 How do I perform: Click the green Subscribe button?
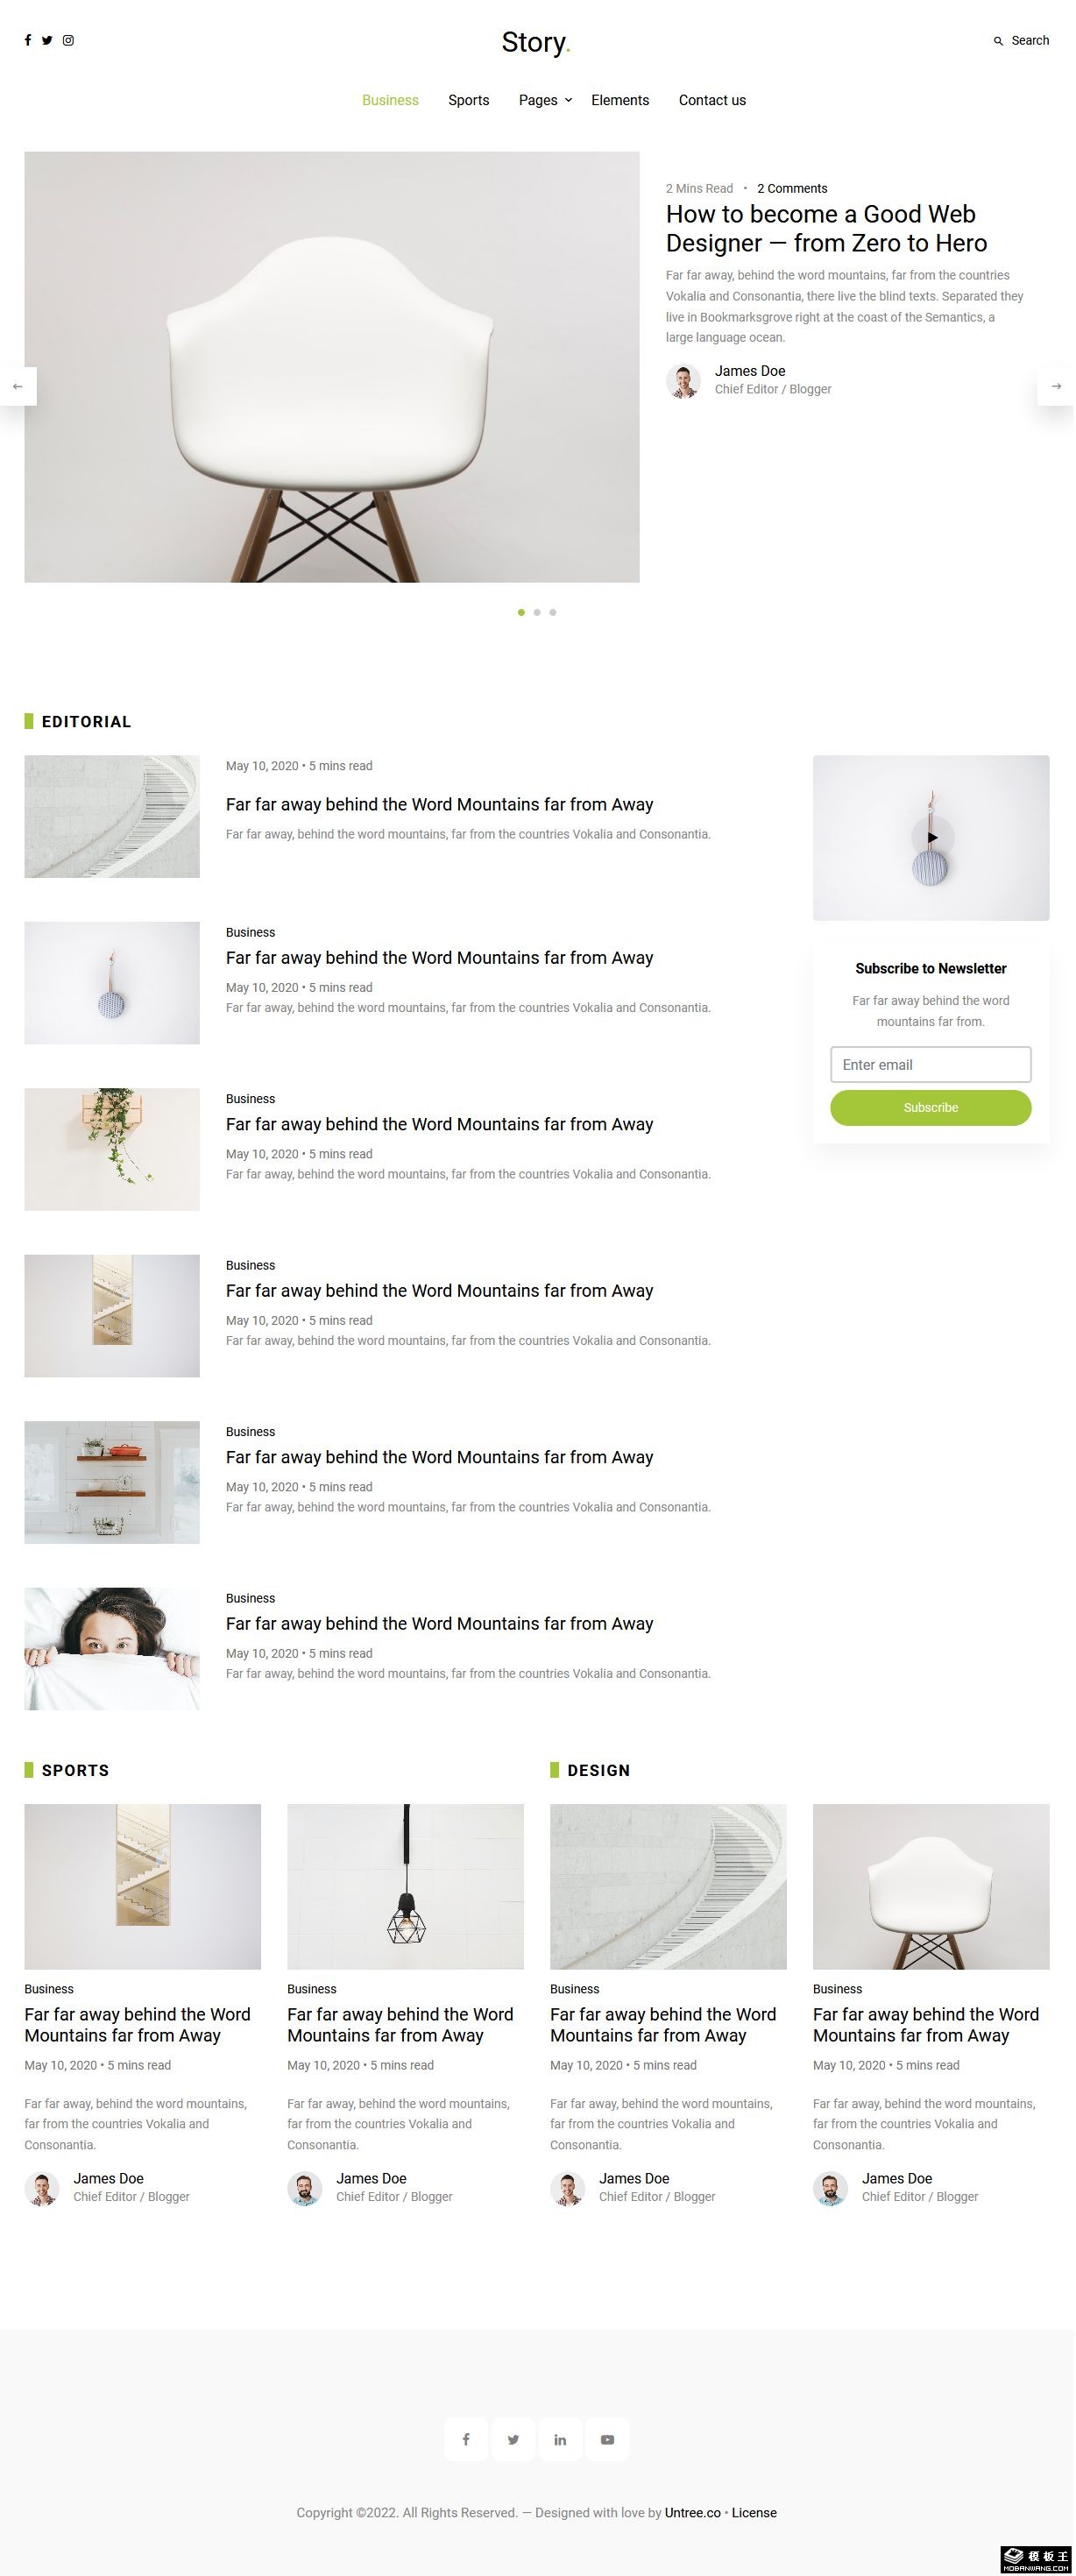click(931, 1107)
